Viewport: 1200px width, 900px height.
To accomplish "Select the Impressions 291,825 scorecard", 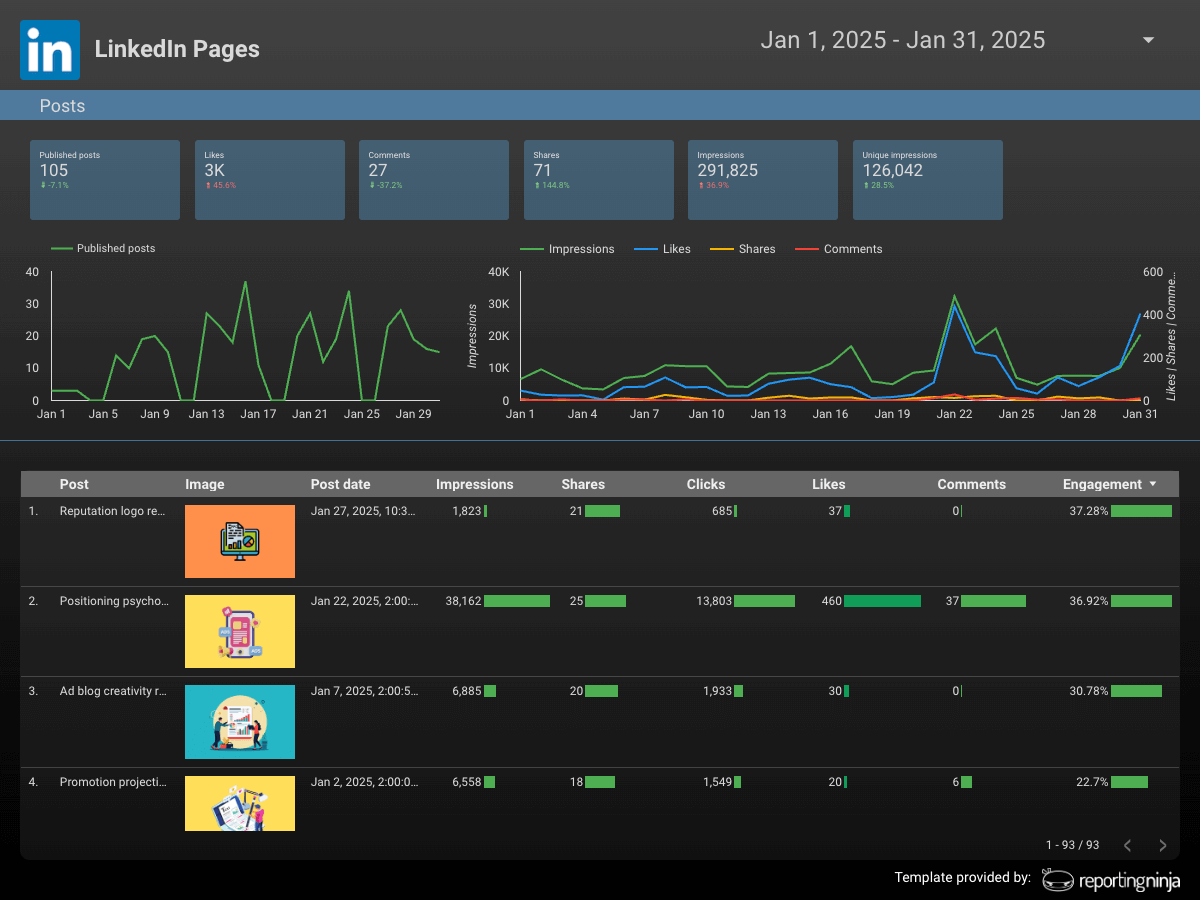I will (x=763, y=180).
